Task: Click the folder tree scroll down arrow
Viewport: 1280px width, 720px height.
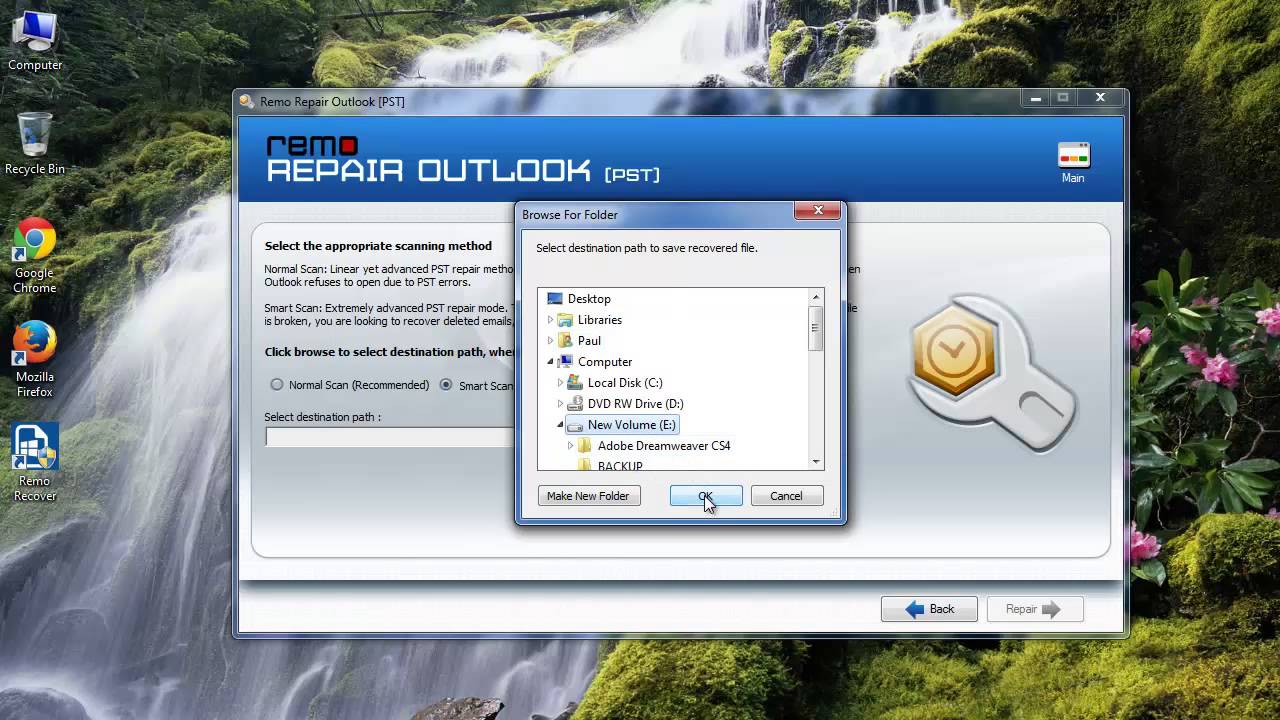Action: (x=816, y=462)
